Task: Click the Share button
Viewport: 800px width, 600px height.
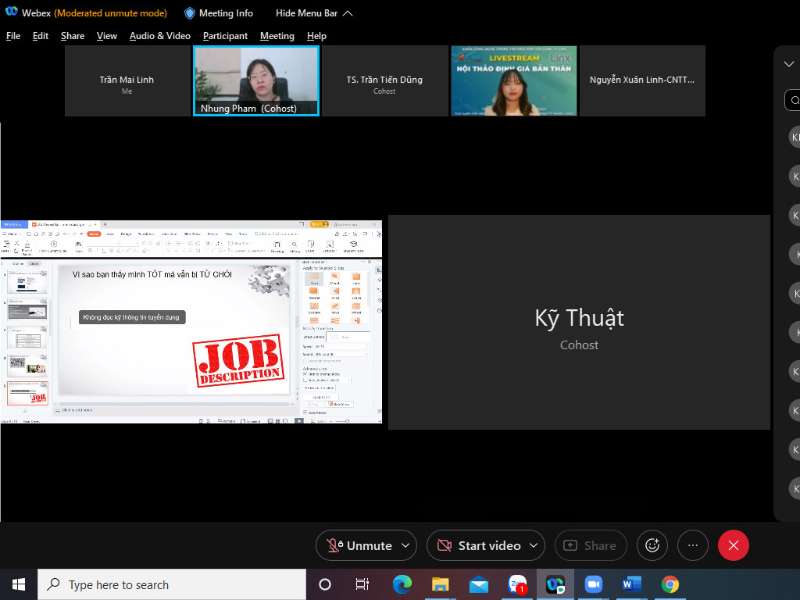Action: pyautogui.click(x=590, y=545)
